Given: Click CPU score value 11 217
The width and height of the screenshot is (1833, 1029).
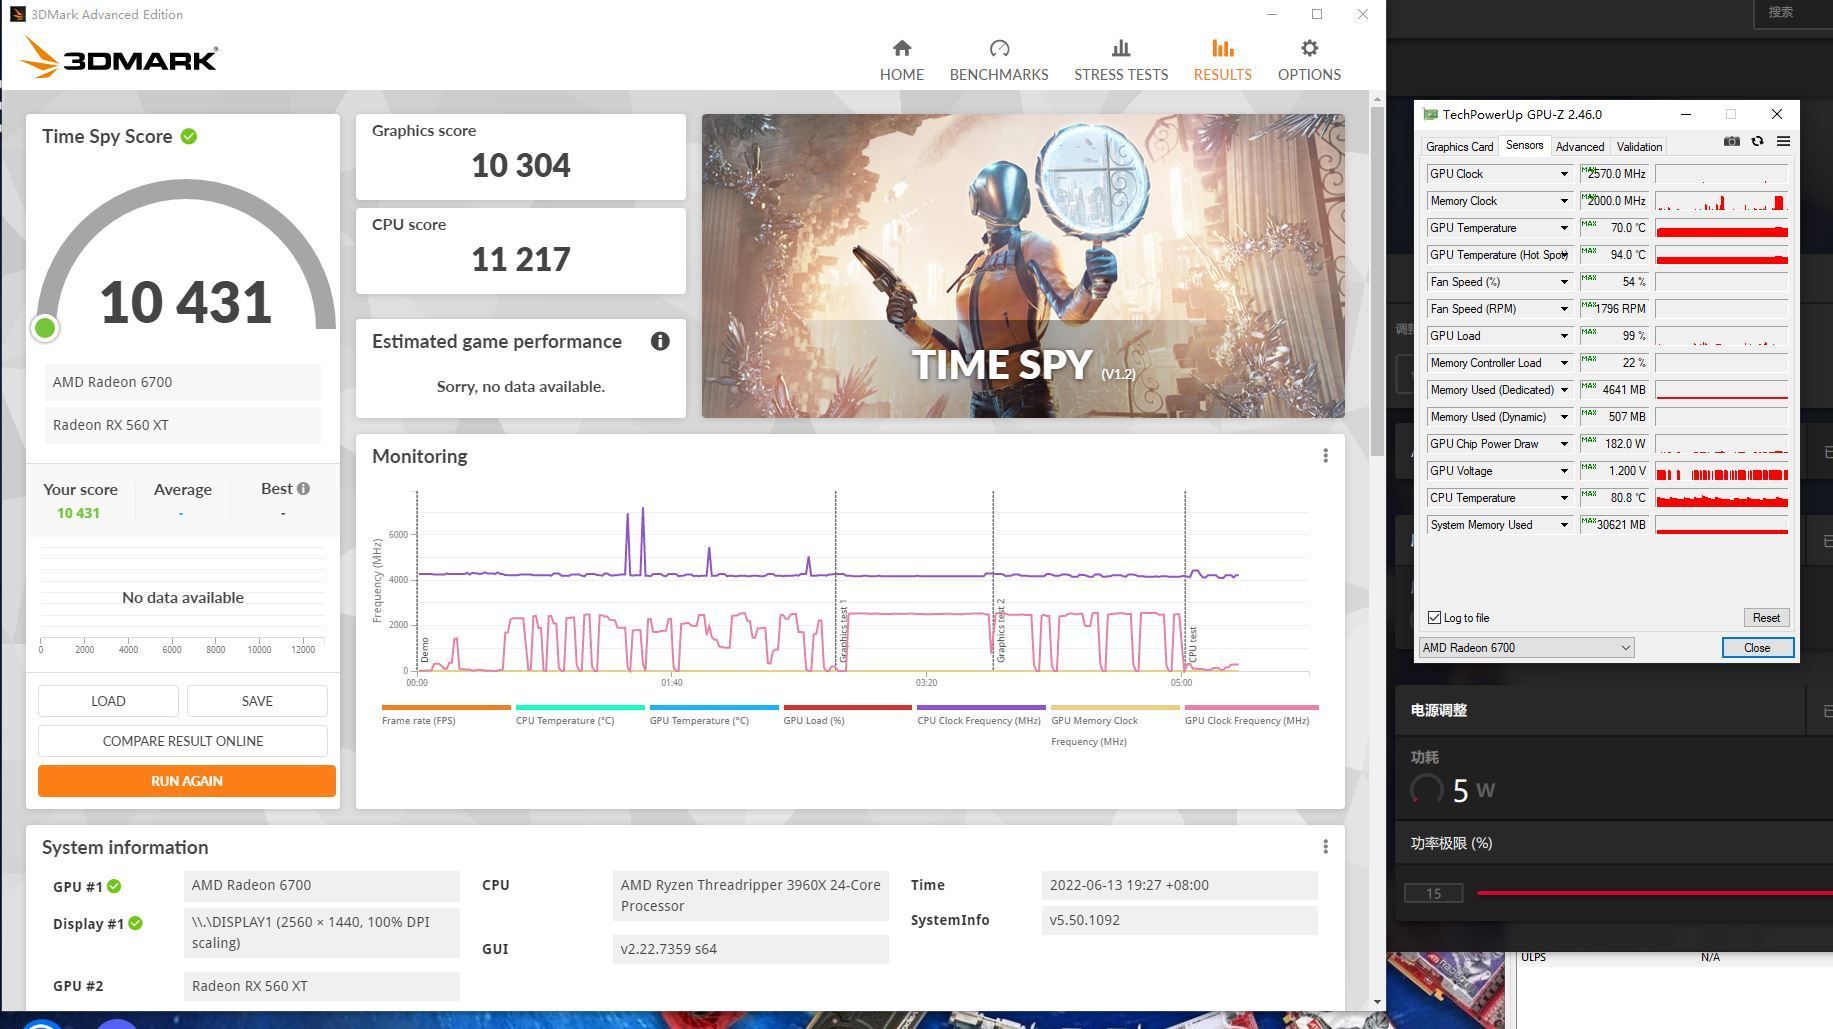Looking at the screenshot, I should (521, 259).
